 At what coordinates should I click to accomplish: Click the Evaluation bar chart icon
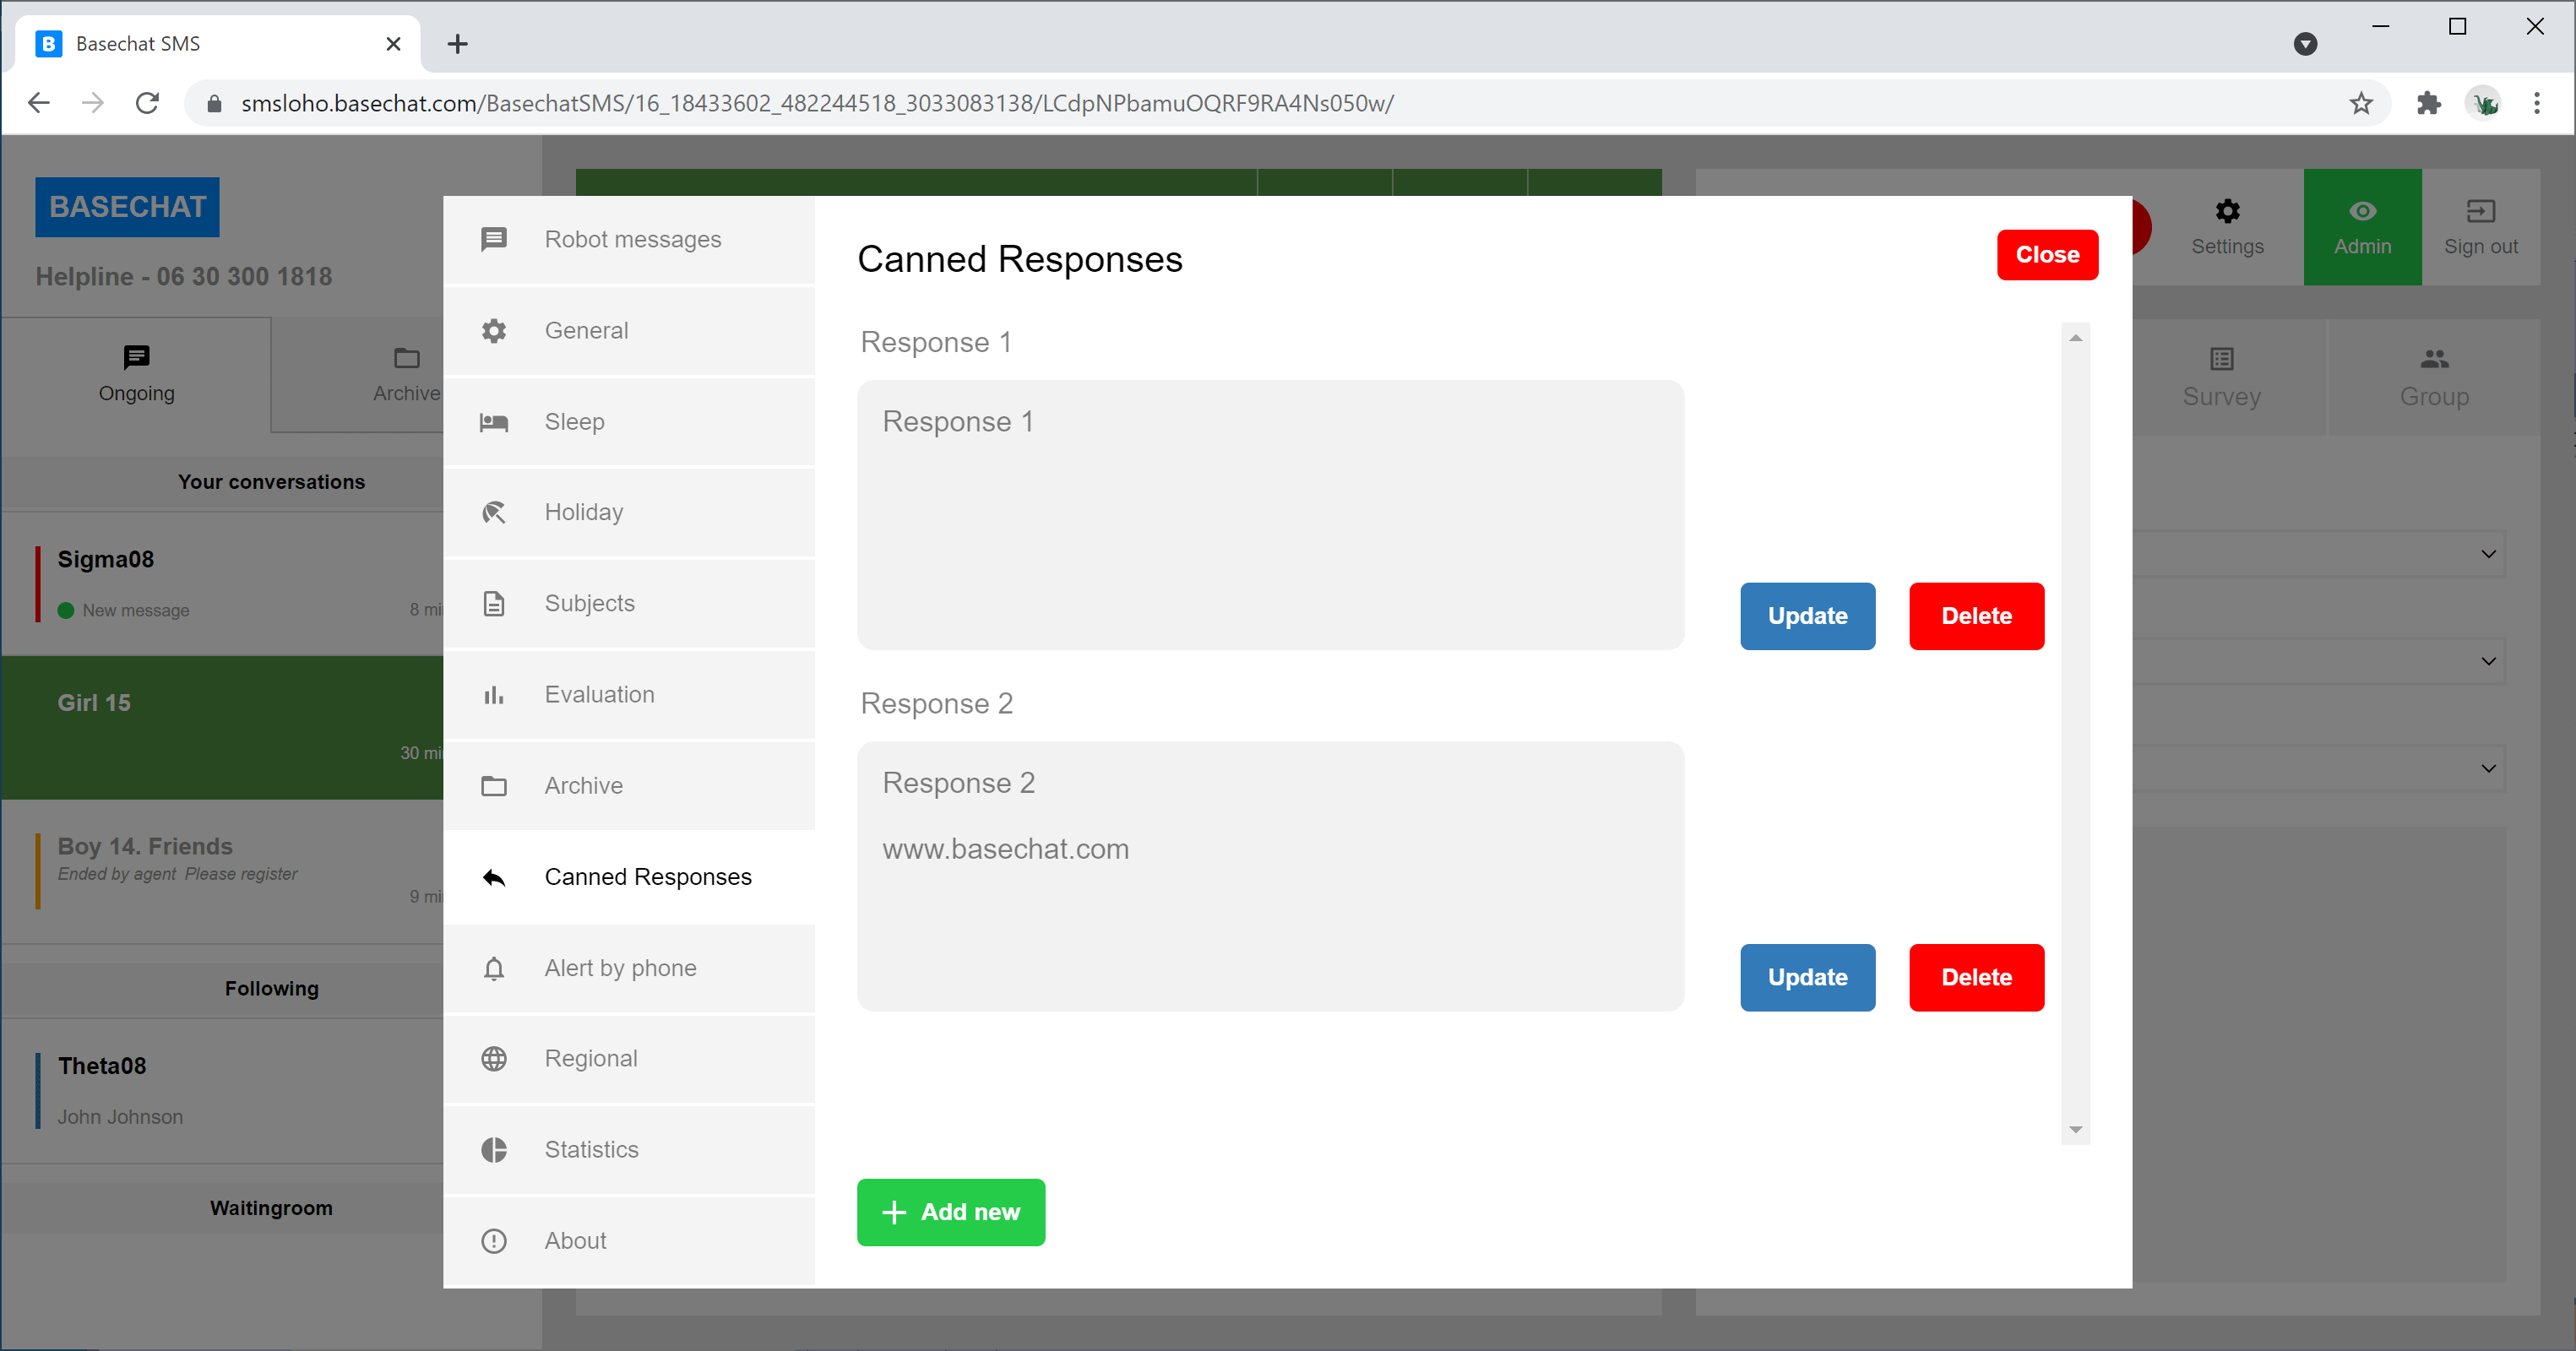tap(494, 695)
